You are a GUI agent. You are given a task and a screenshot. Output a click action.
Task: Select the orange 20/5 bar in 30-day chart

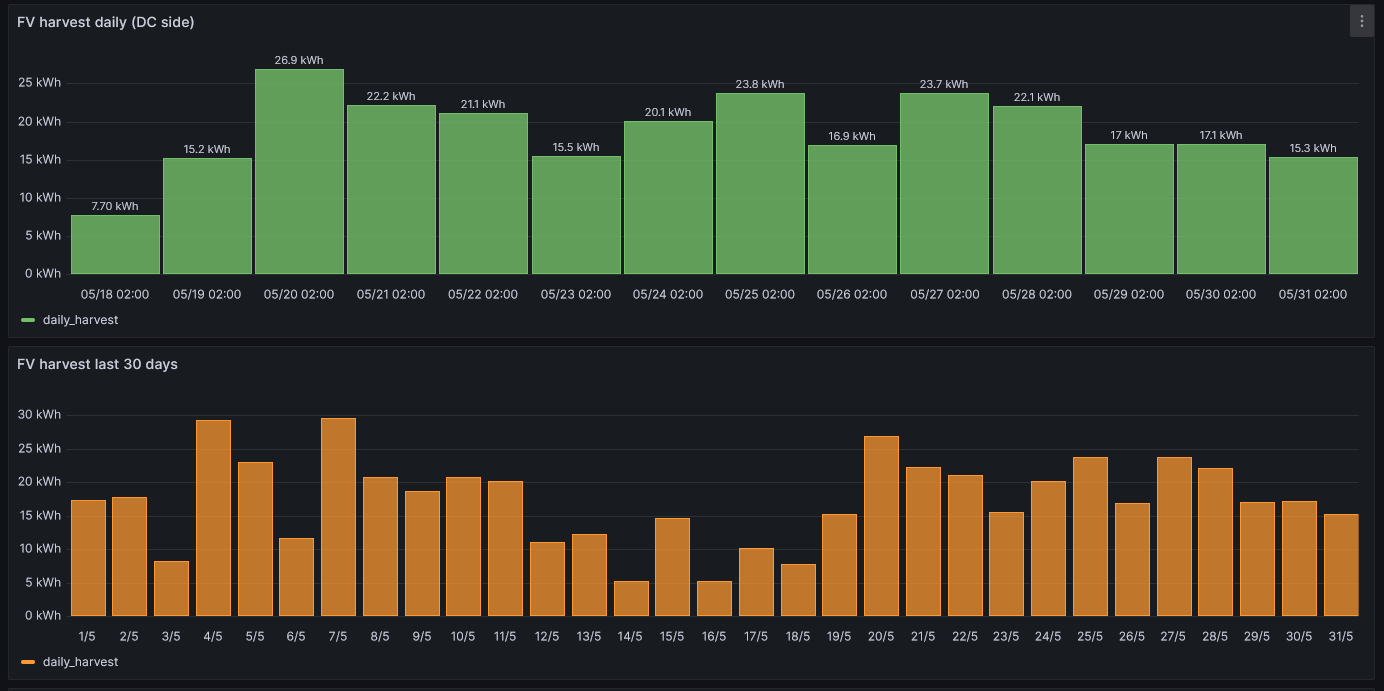pos(881,526)
